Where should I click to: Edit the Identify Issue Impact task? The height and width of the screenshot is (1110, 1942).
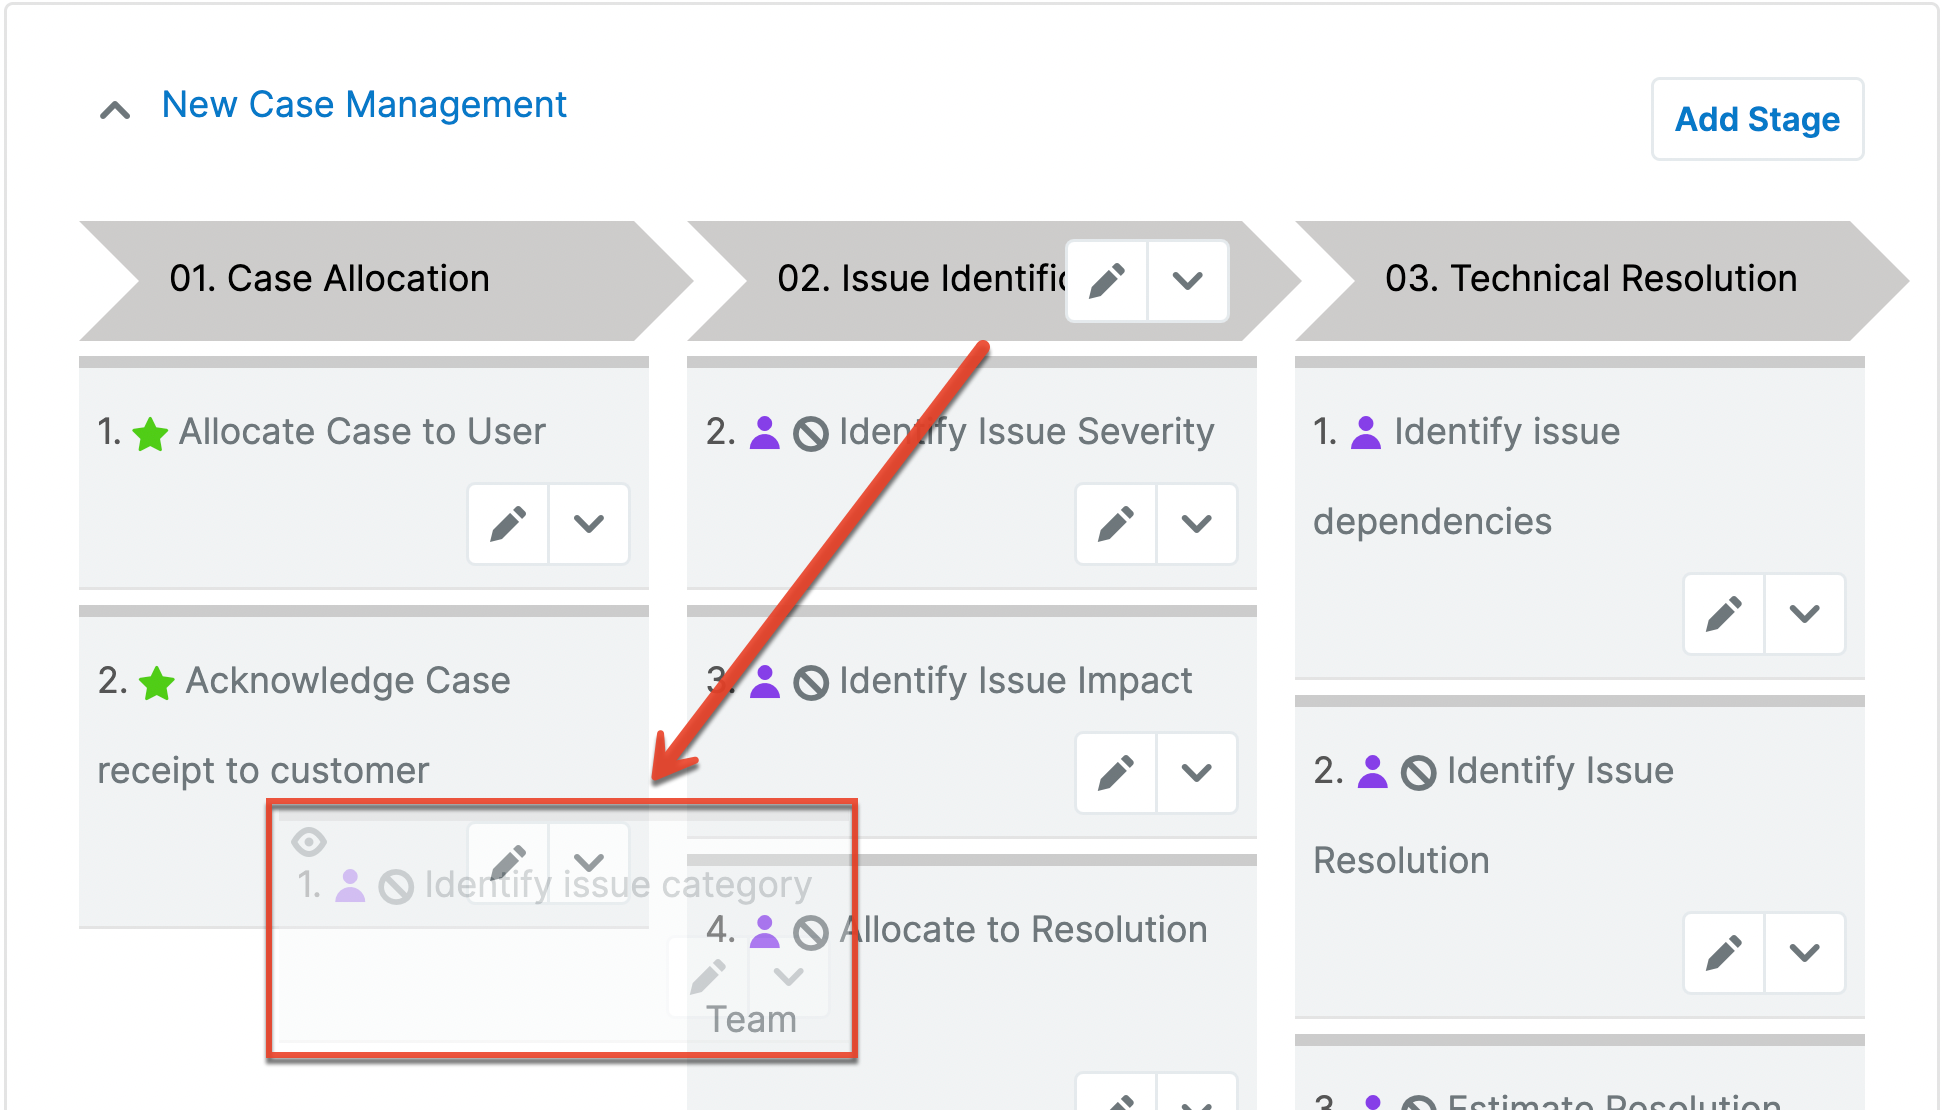1116,773
